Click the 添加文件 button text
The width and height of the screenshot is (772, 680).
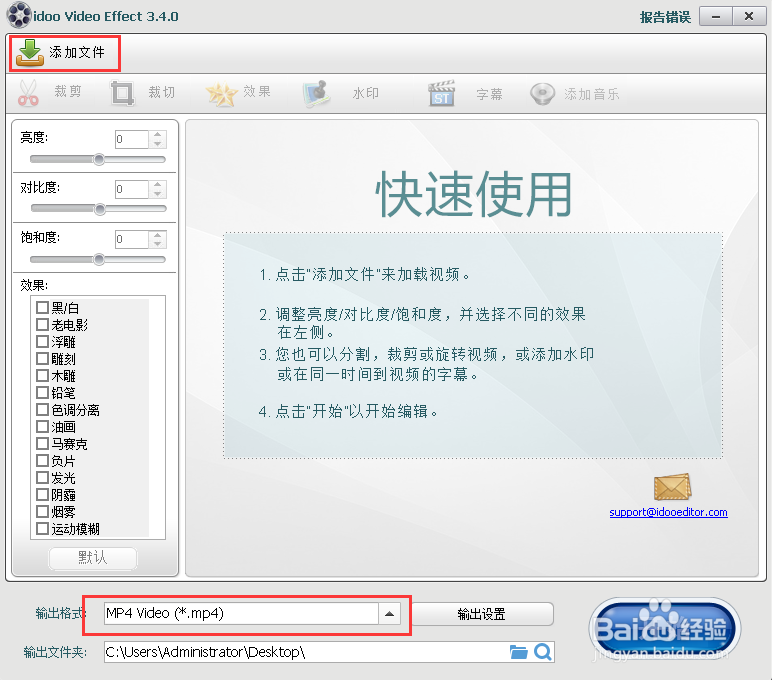point(77,52)
